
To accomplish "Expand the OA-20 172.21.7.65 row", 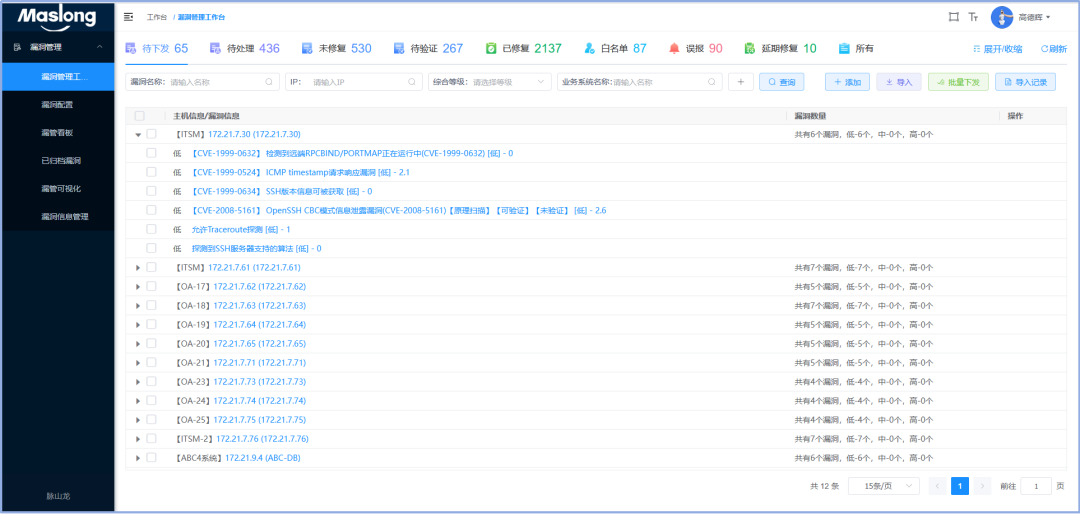I will [138, 344].
